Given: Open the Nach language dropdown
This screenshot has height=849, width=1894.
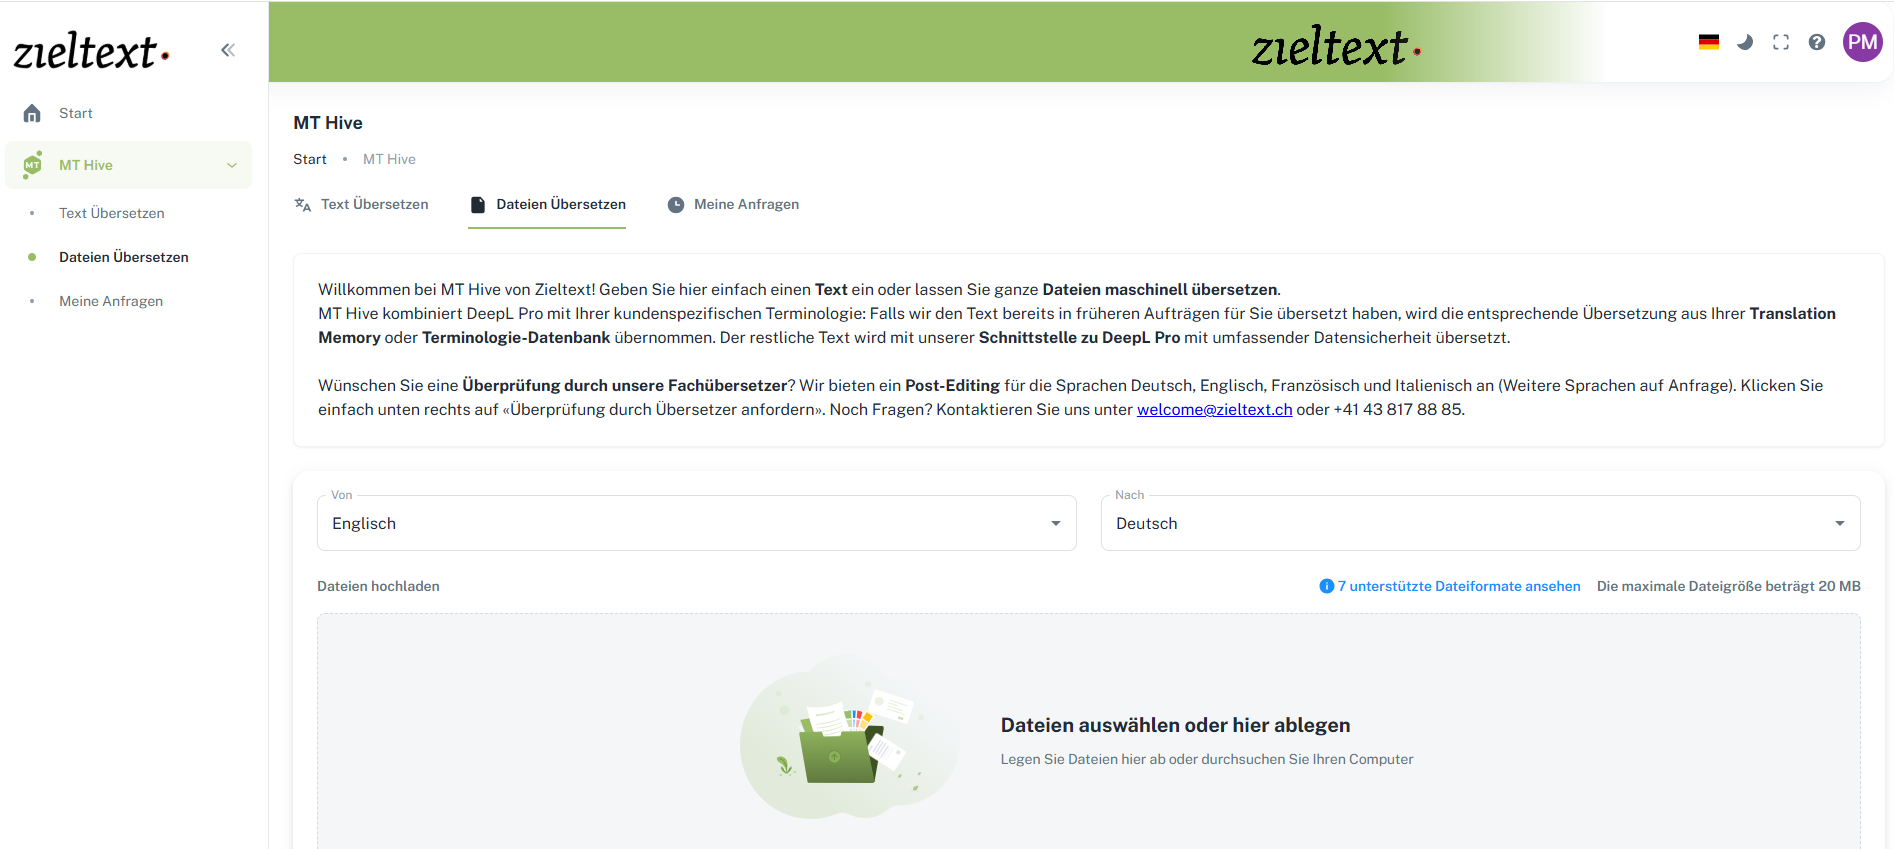Looking at the screenshot, I should (1480, 523).
